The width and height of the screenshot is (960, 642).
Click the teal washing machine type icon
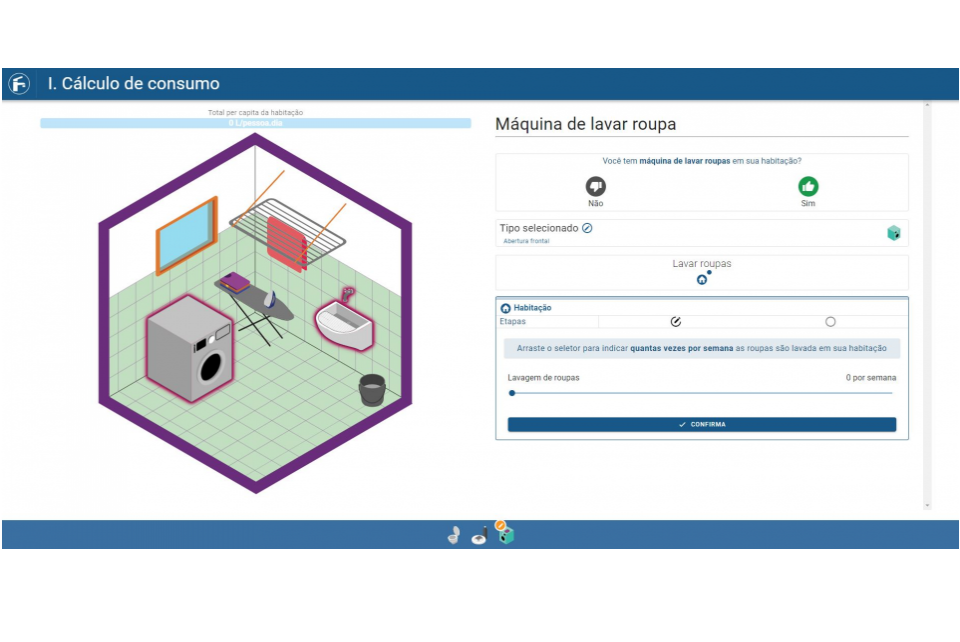(893, 233)
